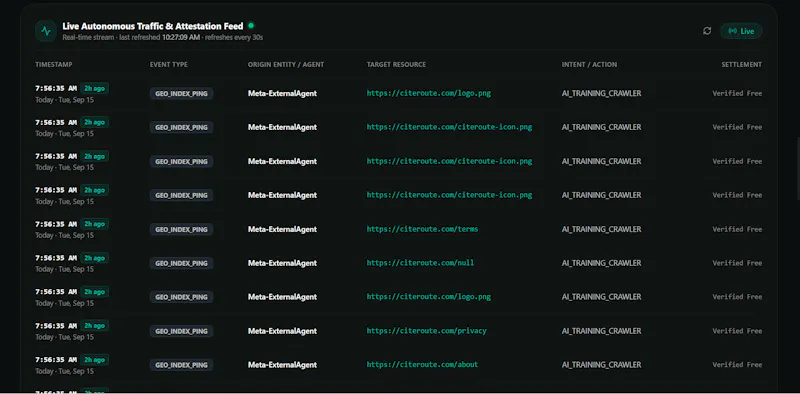Screen dimensions: 800x394
Task: Click the ORIGIN ENTITY / AGENT column header
Action: pos(286,65)
